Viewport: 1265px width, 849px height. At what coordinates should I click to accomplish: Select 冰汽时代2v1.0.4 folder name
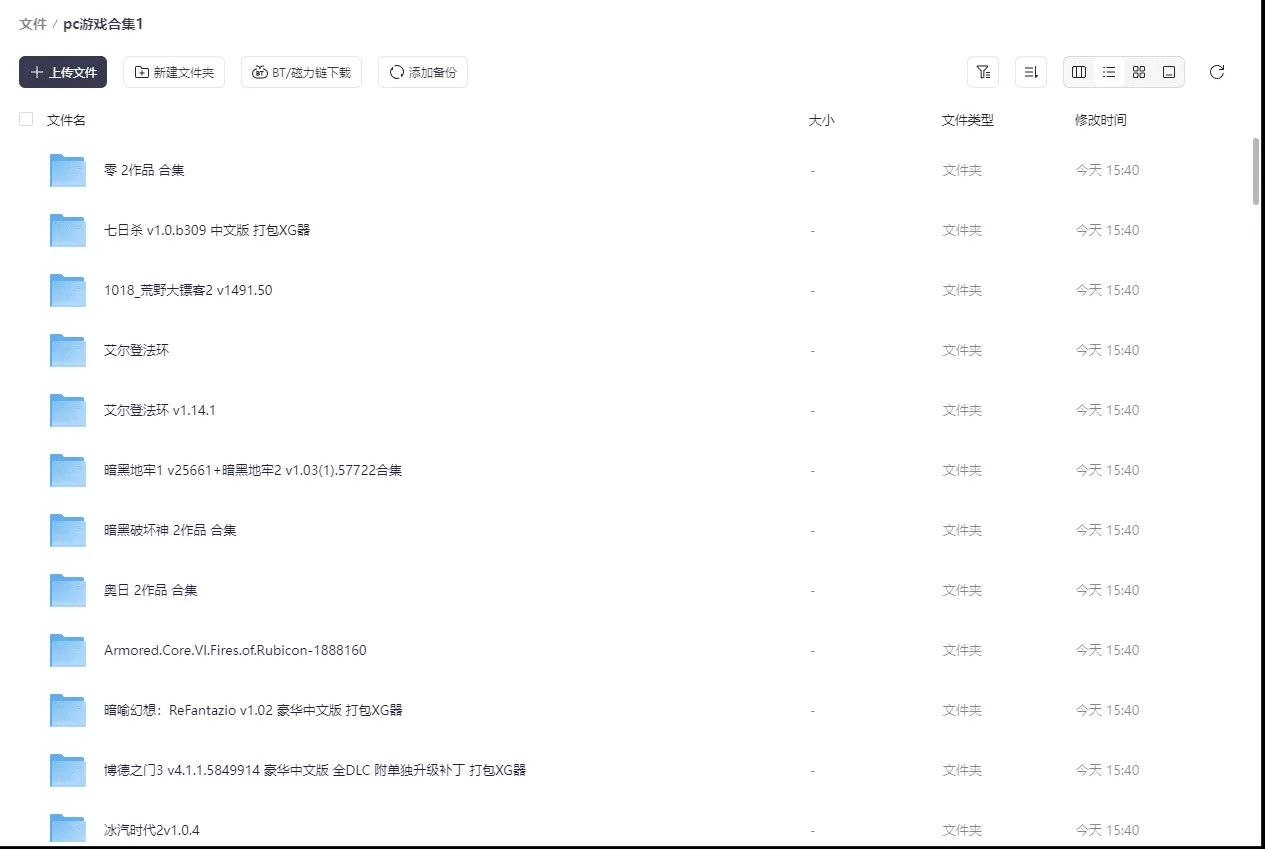[x=152, y=830]
